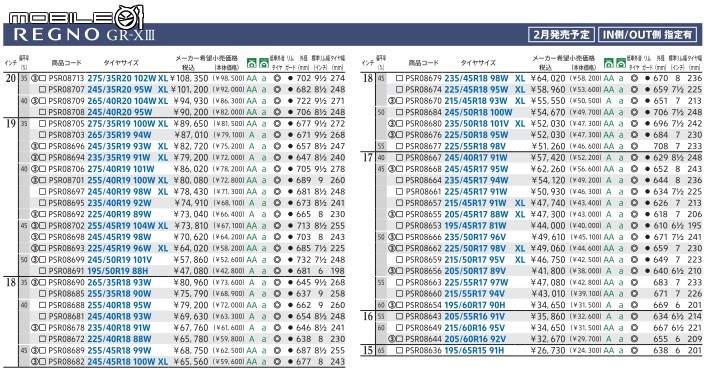Select tire size 265/35R19 94W
Image resolution: width=704 pixels, height=370 pixels.
[119, 135]
